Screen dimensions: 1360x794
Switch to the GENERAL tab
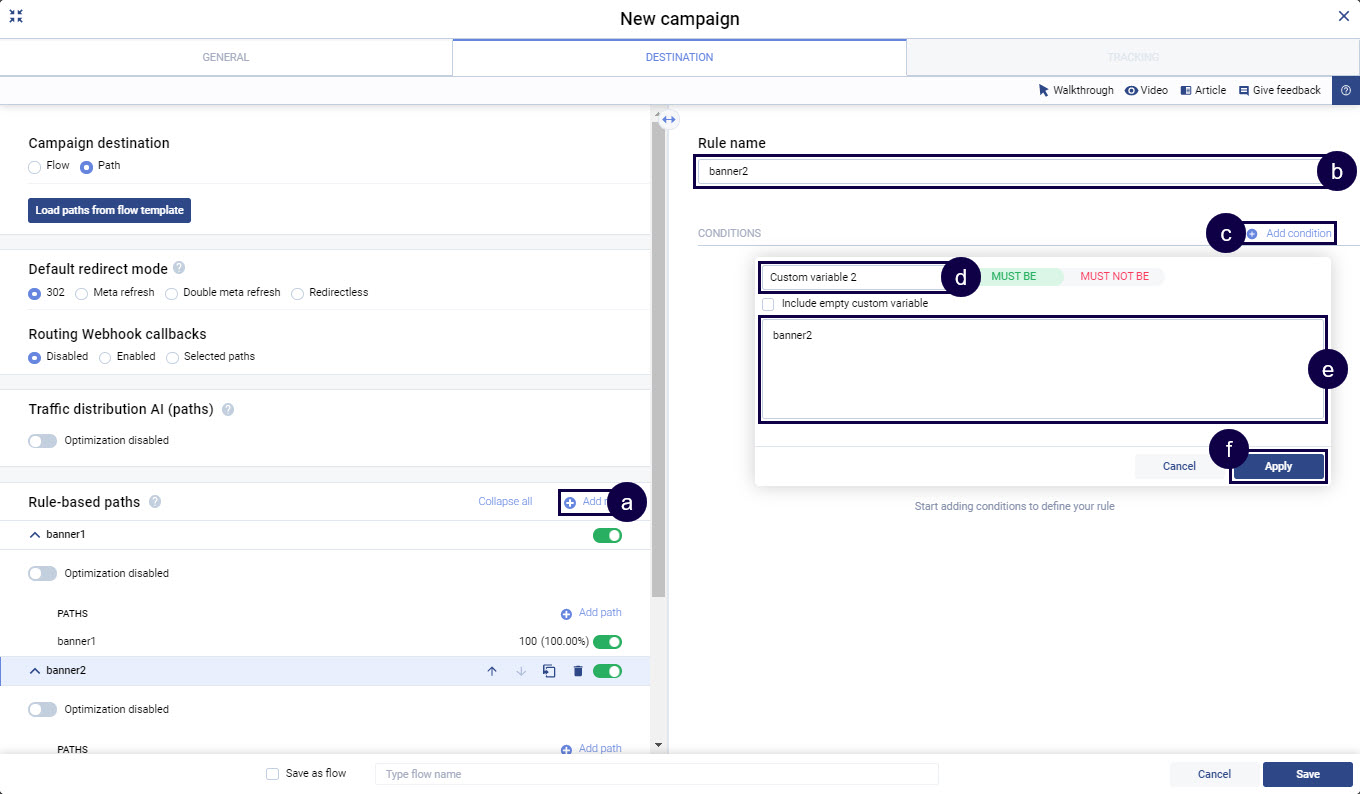(x=226, y=57)
